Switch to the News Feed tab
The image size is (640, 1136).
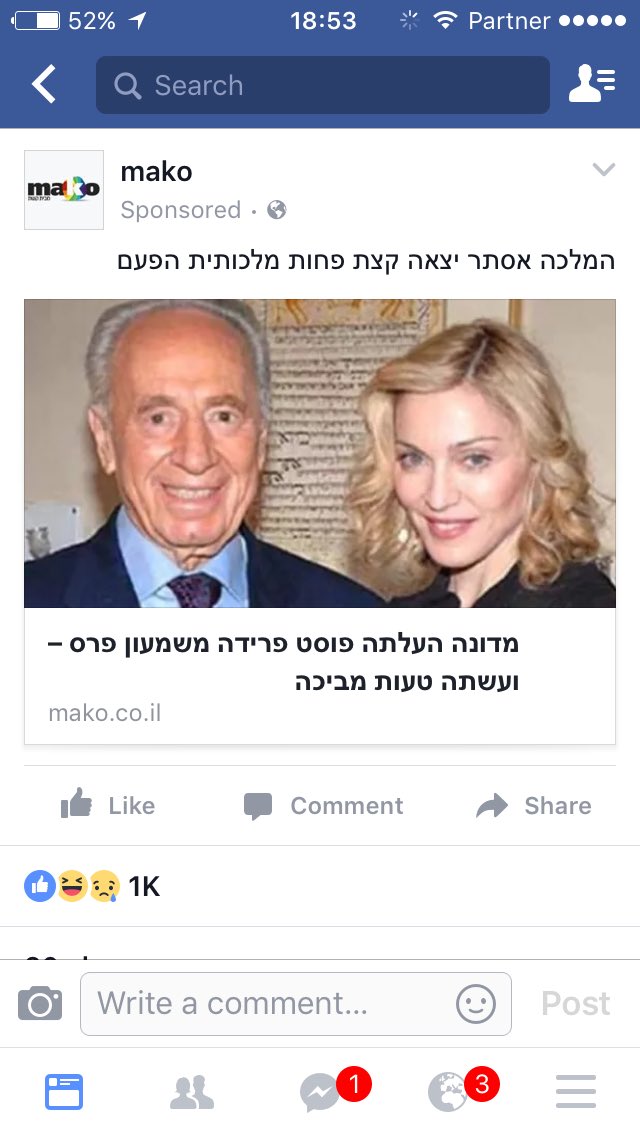[x=64, y=1092]
